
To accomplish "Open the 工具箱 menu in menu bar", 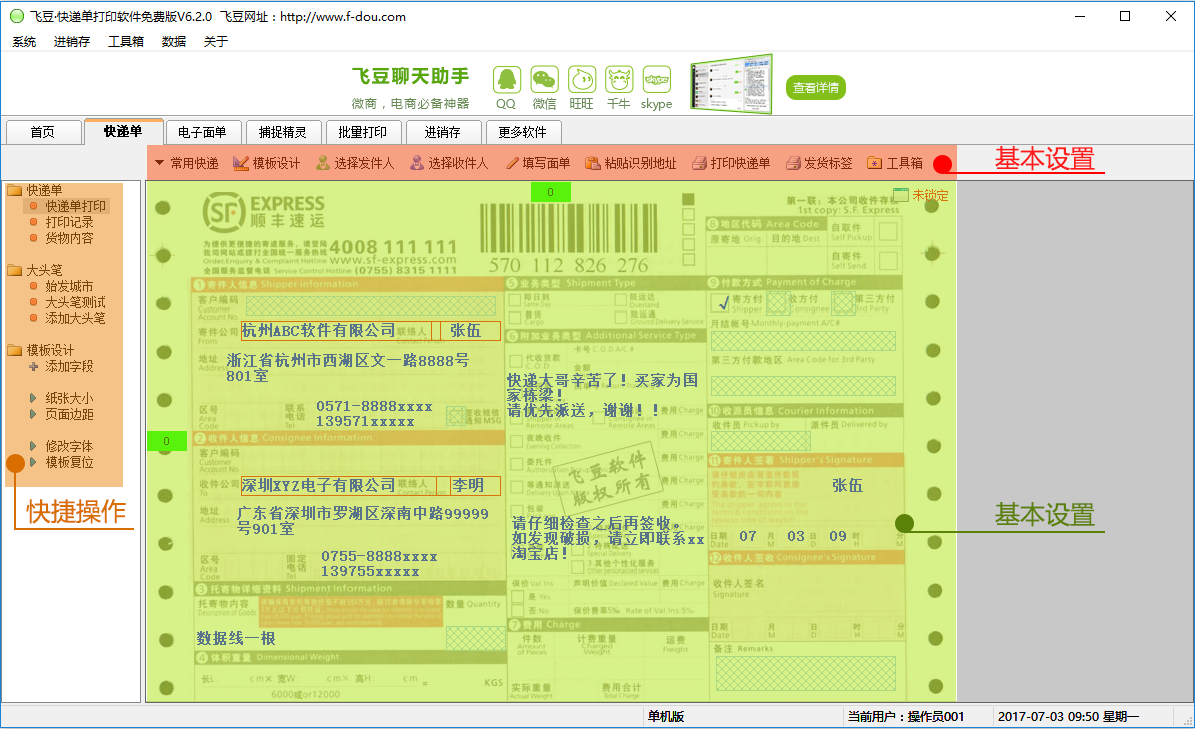I will pyautogui.click(x=126, y=42).
